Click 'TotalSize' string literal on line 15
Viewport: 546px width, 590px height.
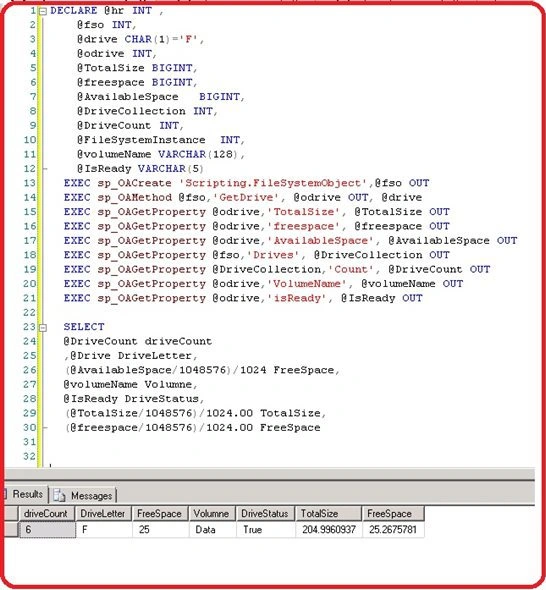304,212
